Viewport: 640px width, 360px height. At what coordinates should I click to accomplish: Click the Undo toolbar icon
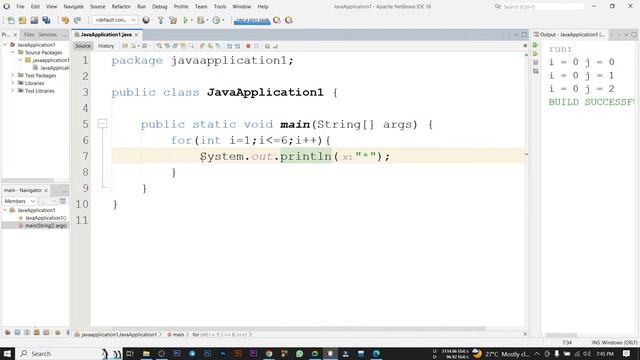pyautogui.click(x=65, y=20)
